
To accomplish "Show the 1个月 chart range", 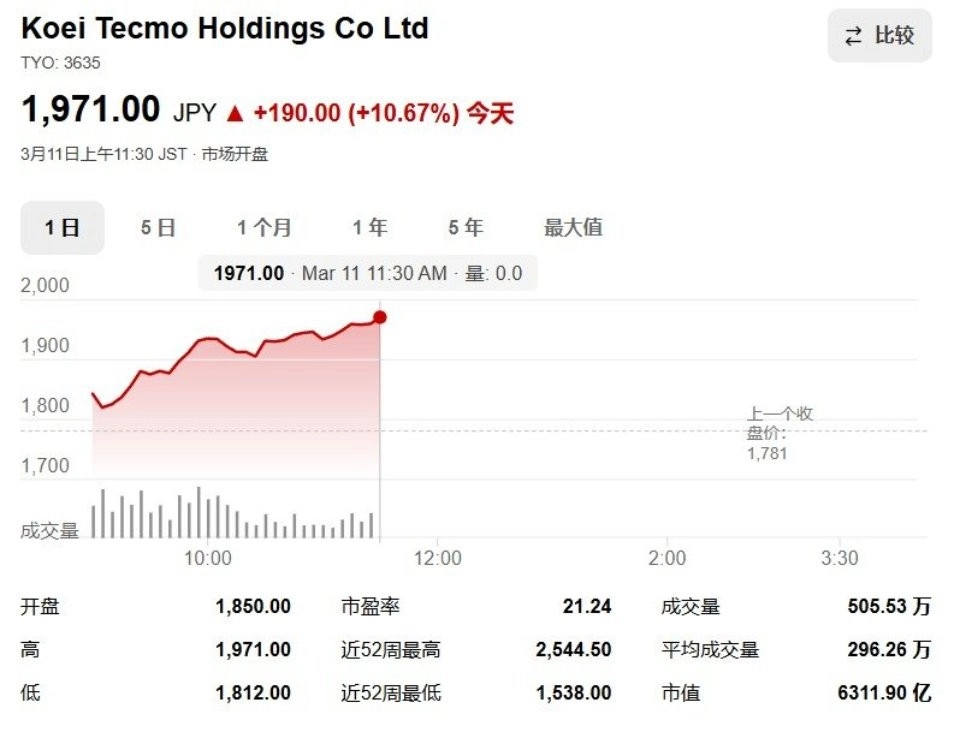I will tap(264, 228).
